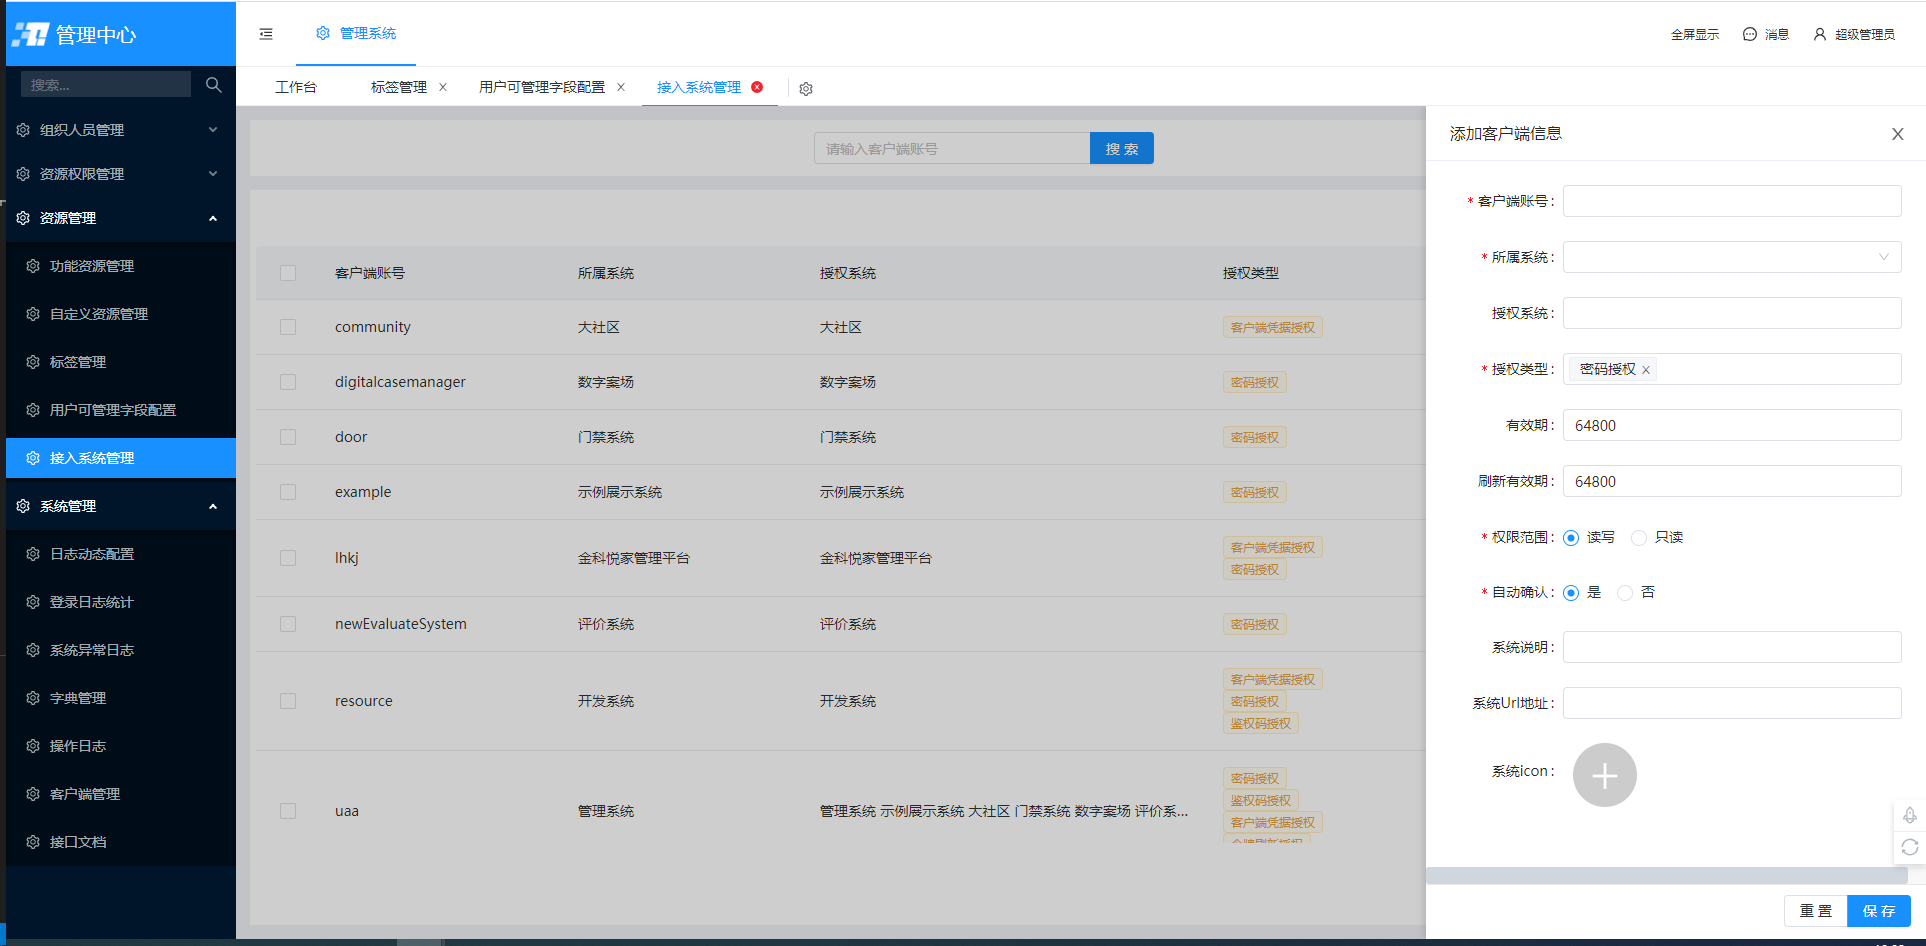Remove the 密码授权 tag
The image size is (1926, 946).
coord(1646,370)
